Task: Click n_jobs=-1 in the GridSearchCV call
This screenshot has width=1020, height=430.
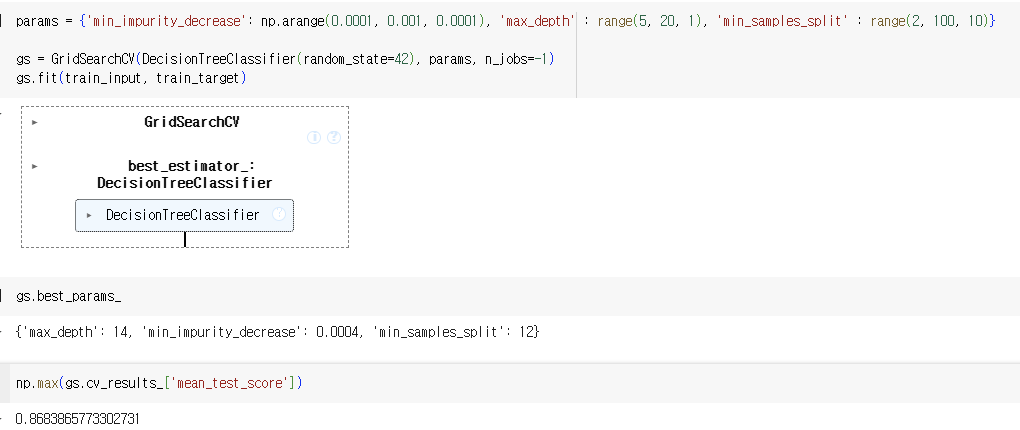Action: [516, 59]
